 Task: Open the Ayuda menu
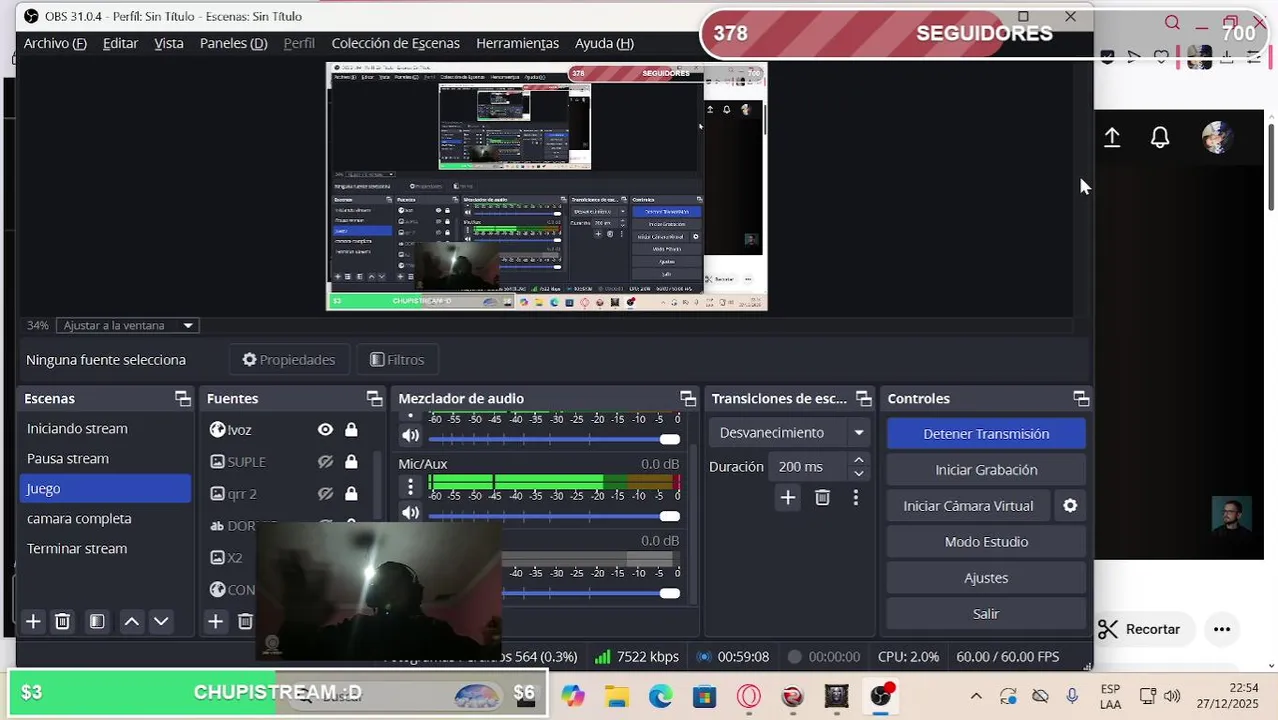pos(604,43)
